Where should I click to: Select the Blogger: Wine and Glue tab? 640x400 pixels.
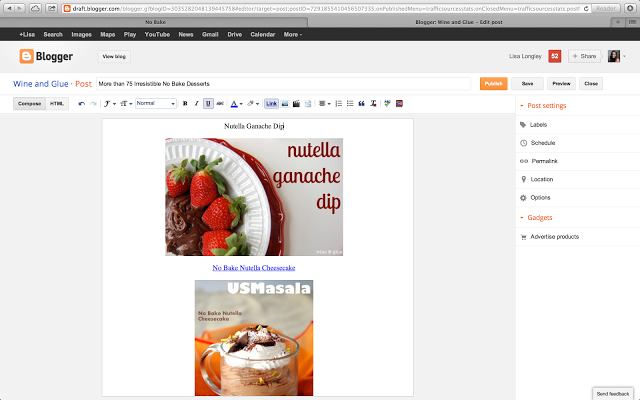pyautogui.click(x=459, y=22)
